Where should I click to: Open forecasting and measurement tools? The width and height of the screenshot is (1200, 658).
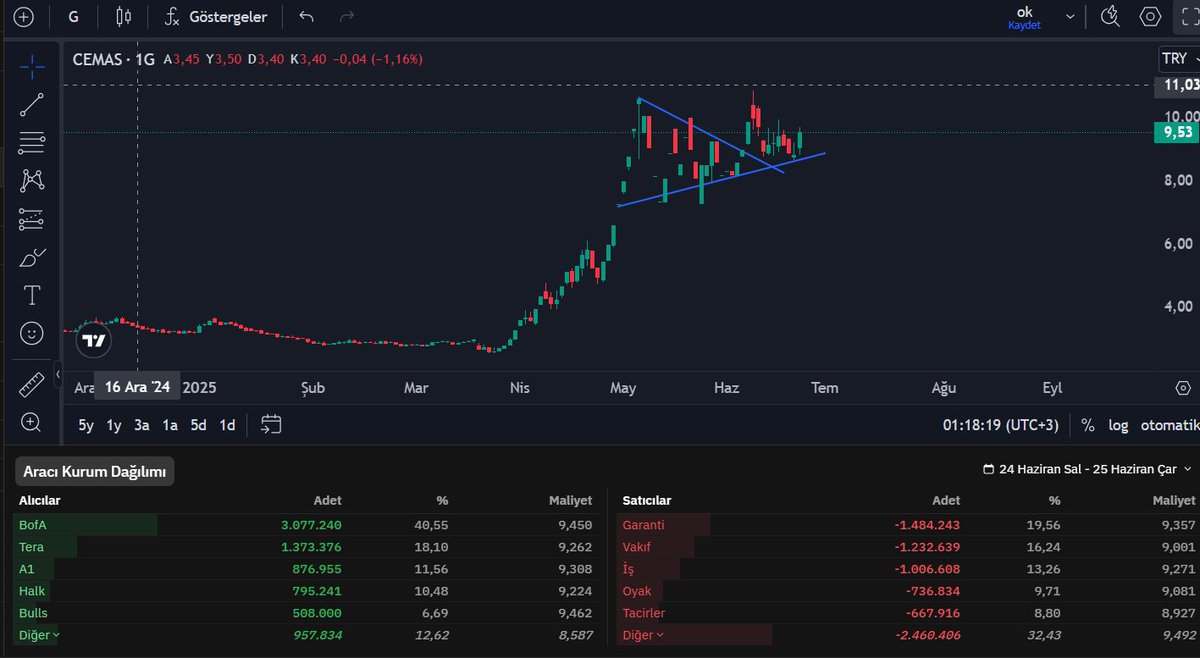coord(32,219)
